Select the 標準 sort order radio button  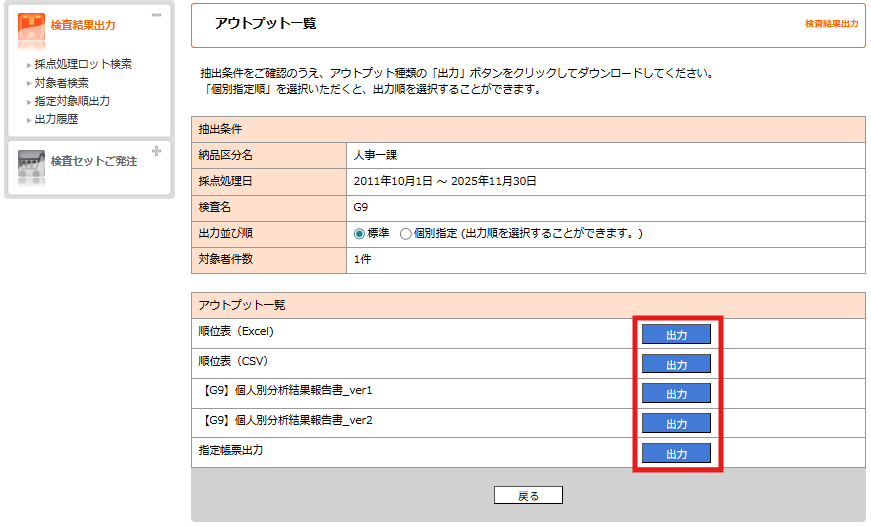(360, 233)
